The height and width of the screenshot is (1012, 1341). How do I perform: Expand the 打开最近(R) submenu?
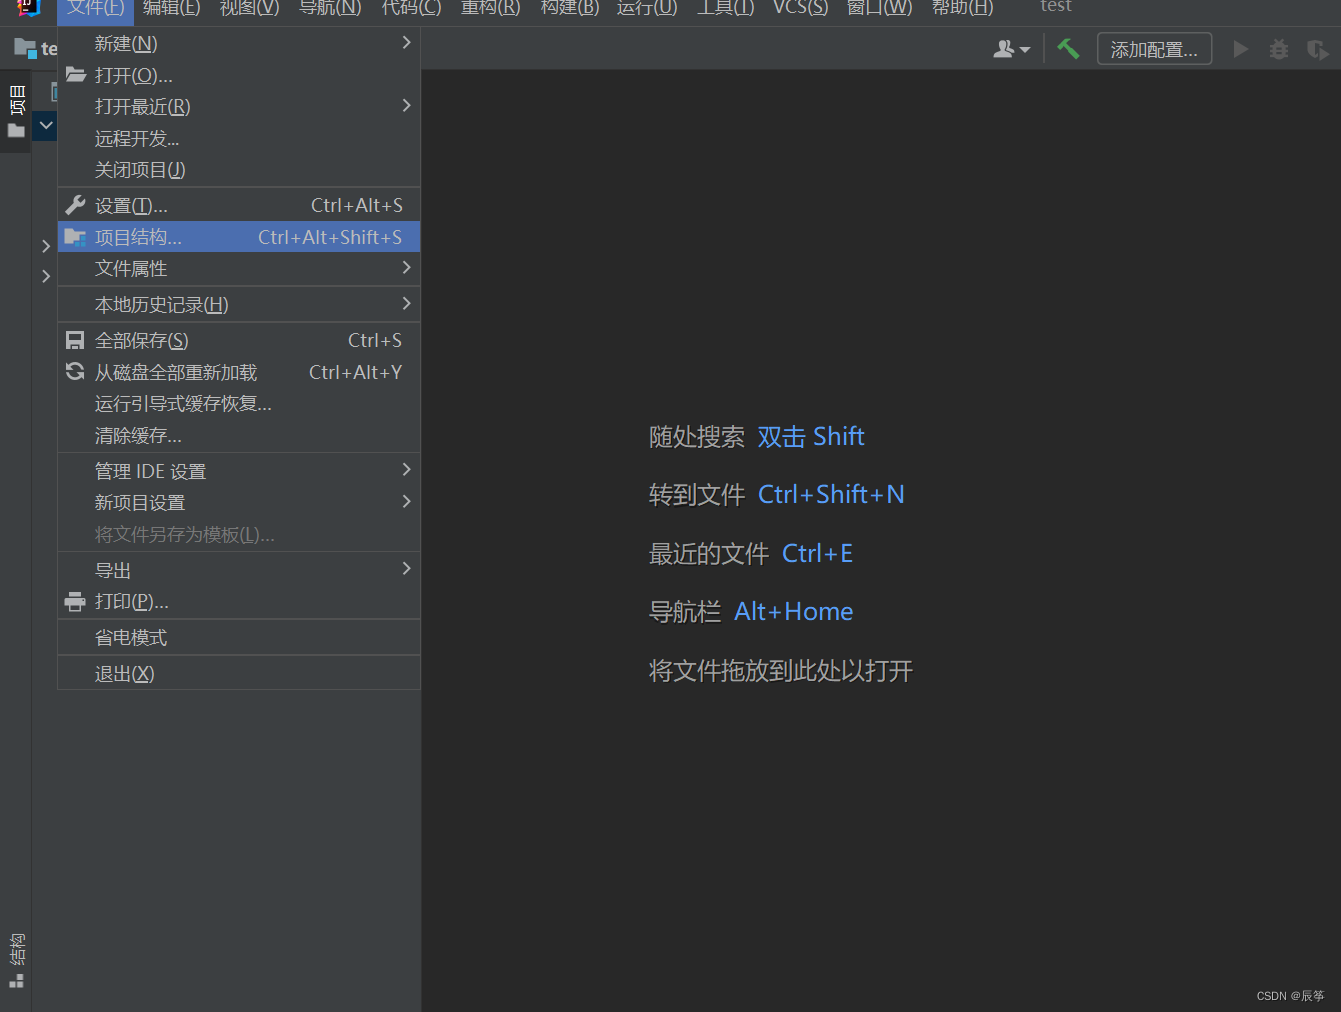tap(239, 106)
